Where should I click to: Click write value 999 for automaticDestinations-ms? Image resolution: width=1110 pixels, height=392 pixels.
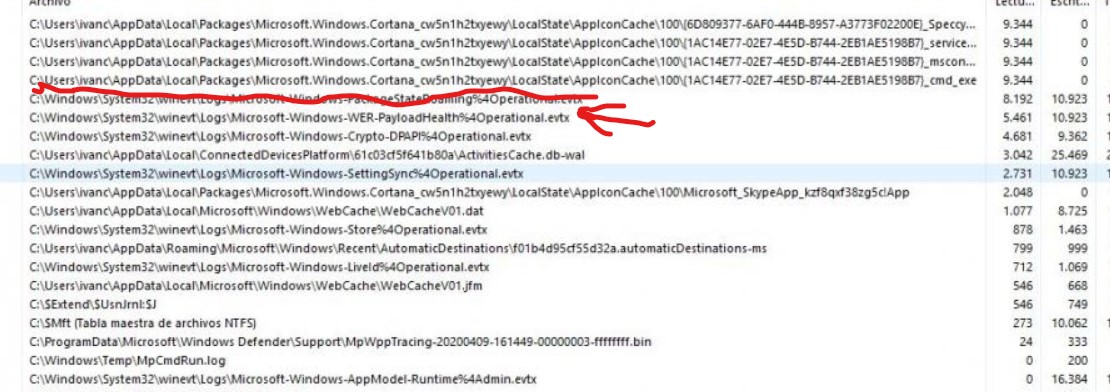[1077, 248]
